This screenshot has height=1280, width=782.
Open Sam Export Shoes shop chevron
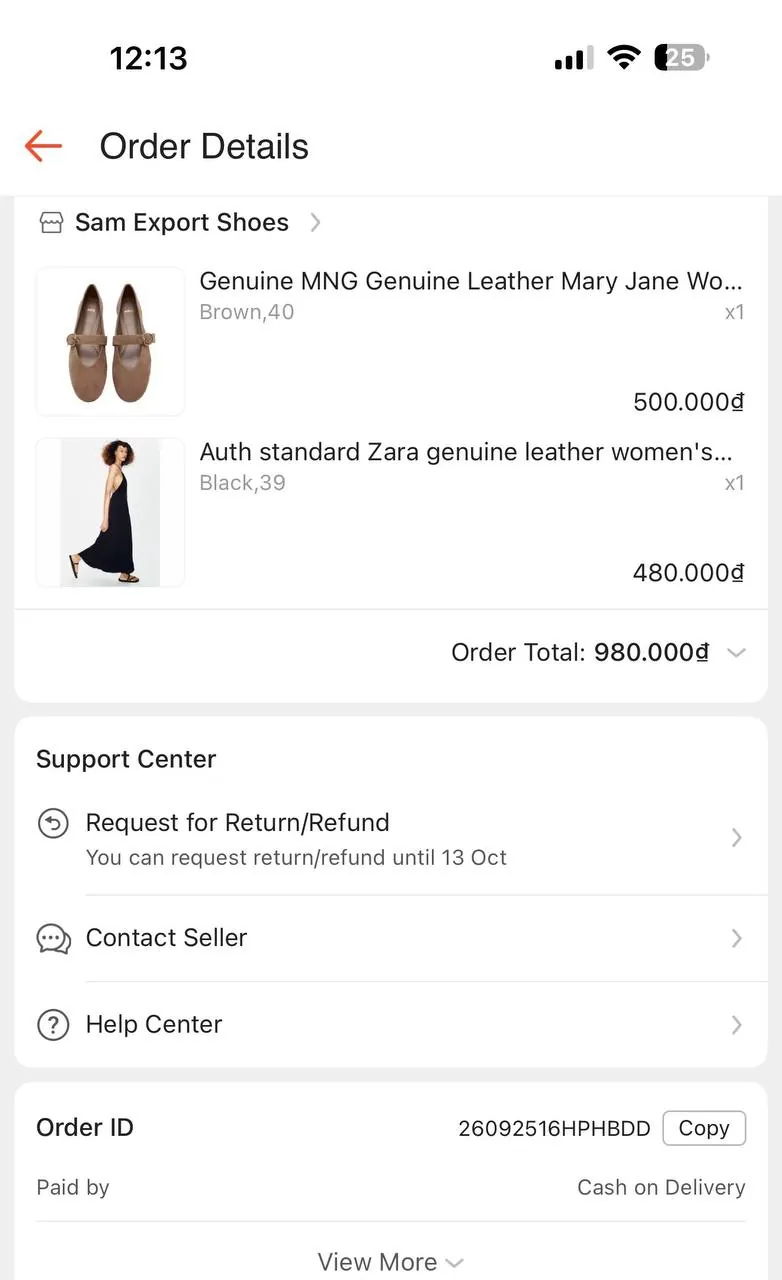(x=315, y=222)
